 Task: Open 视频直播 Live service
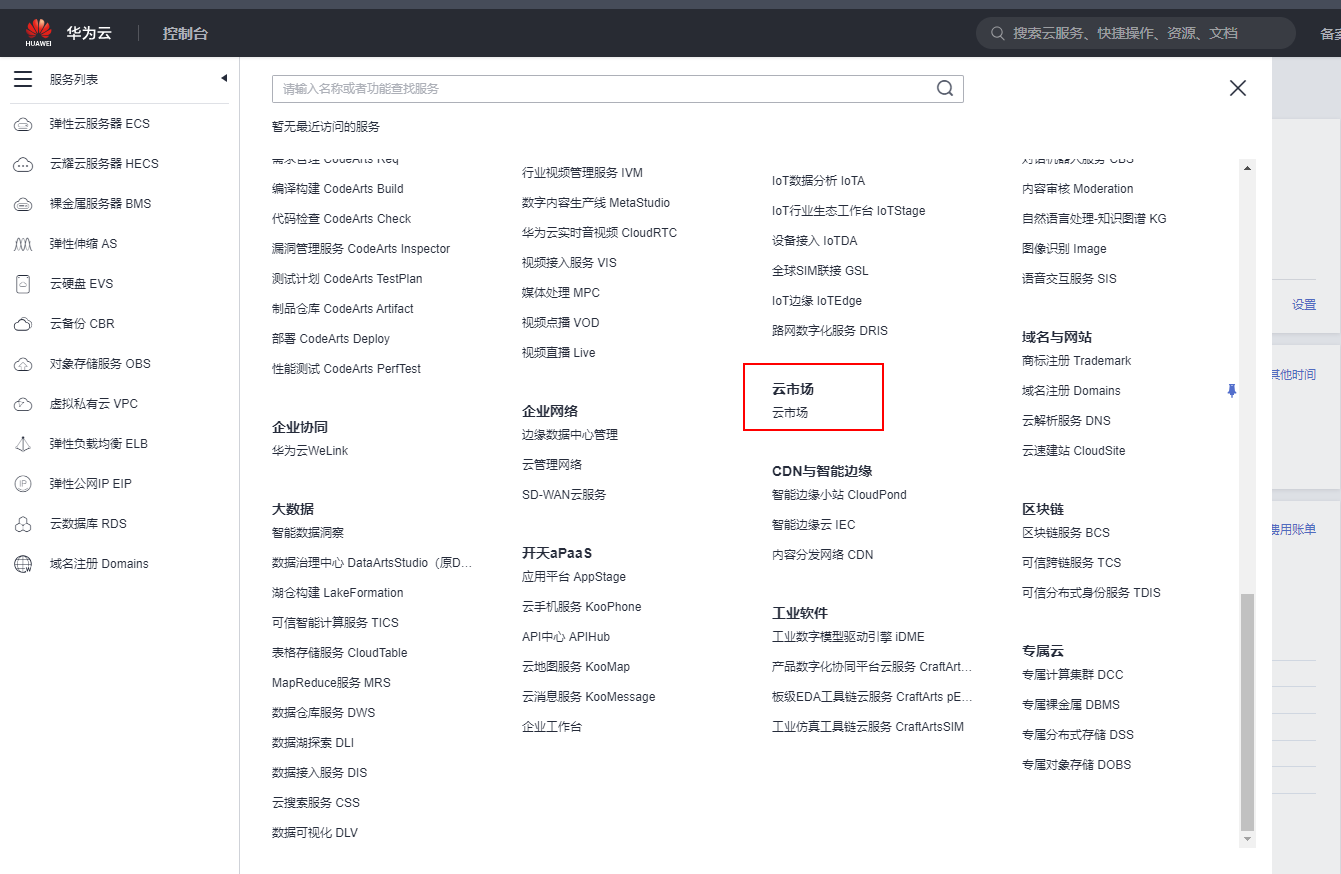point(559,353)
